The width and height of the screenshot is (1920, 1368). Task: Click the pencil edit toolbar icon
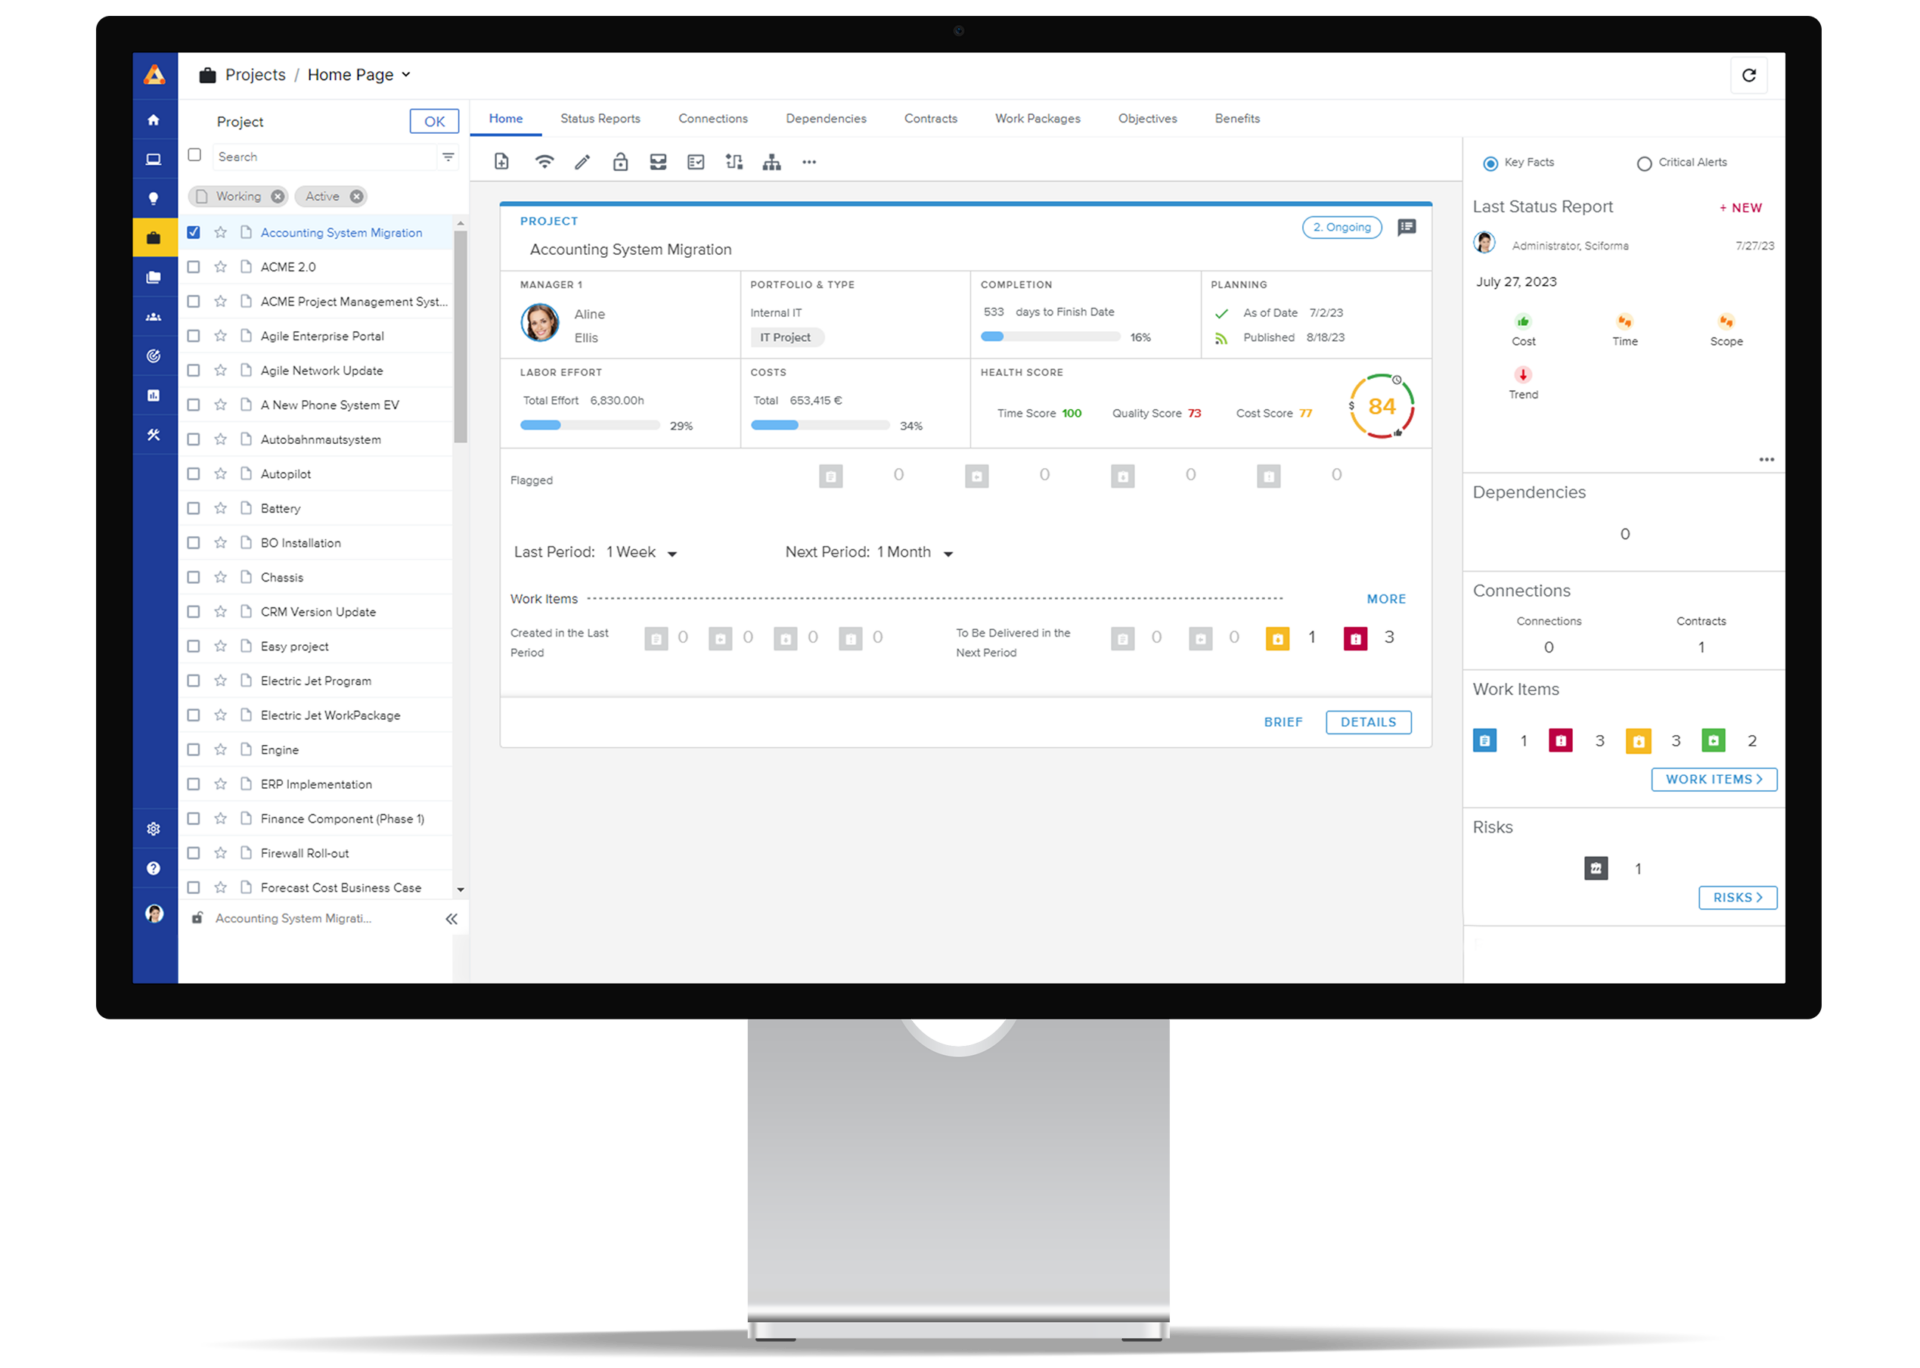(582, 162)
